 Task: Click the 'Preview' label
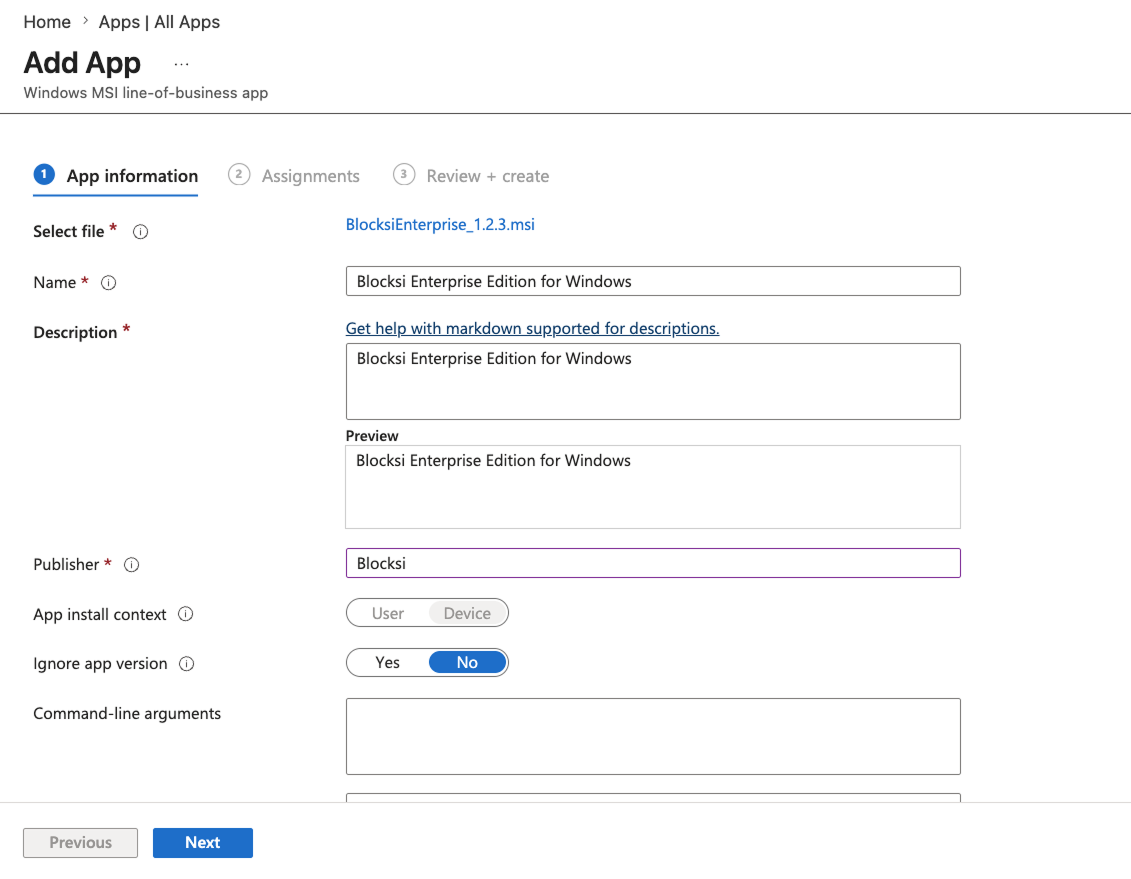click(371, 436)
